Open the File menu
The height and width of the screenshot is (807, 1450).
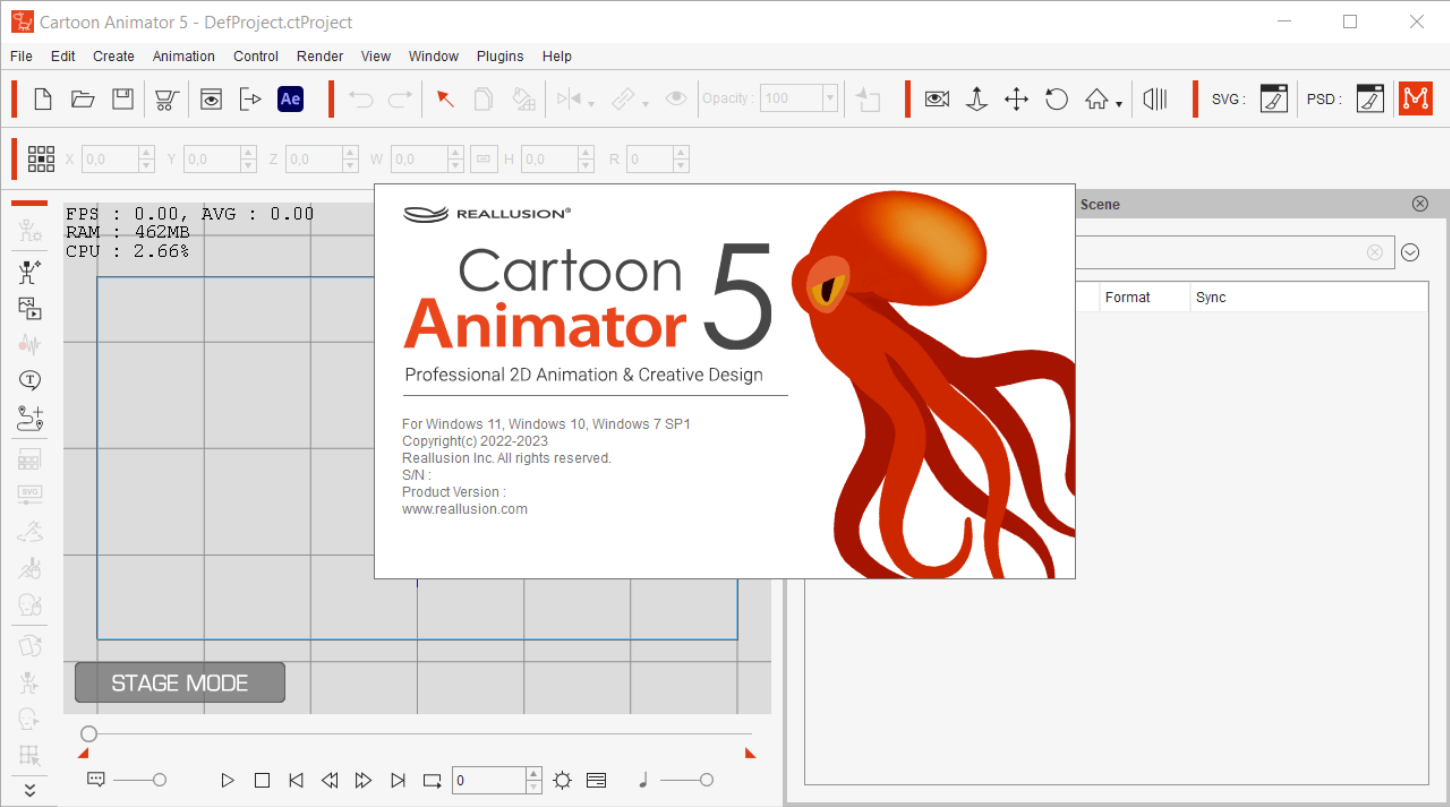coord(21,56)
